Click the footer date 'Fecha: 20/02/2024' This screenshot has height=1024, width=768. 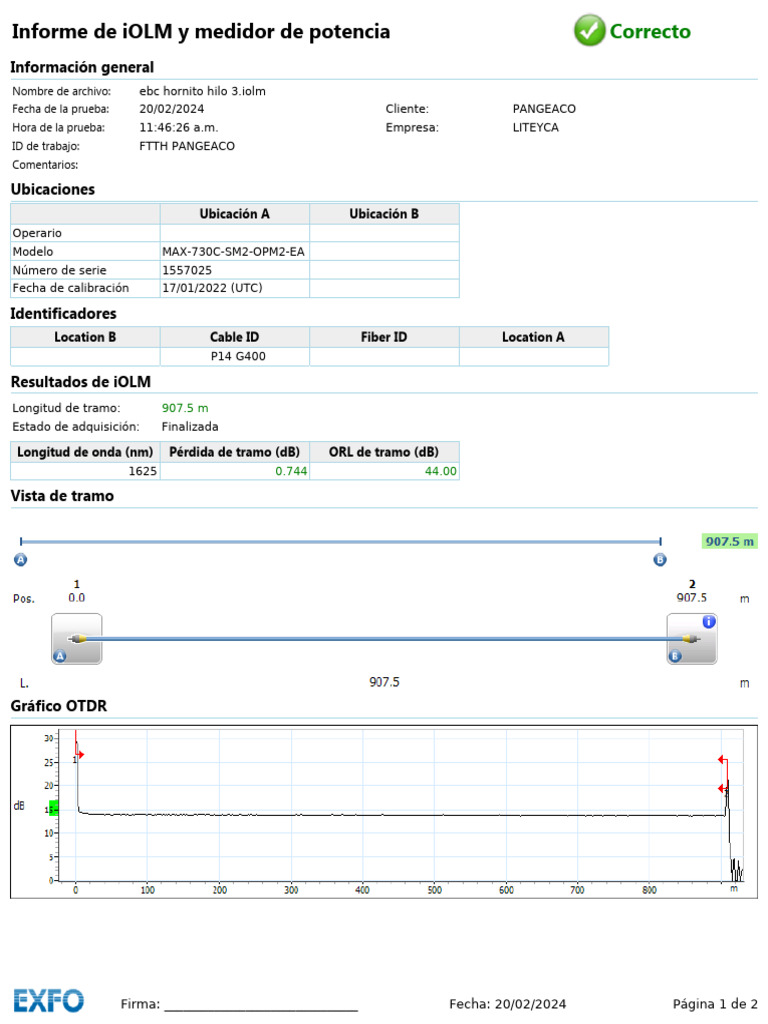(507, 1004)
